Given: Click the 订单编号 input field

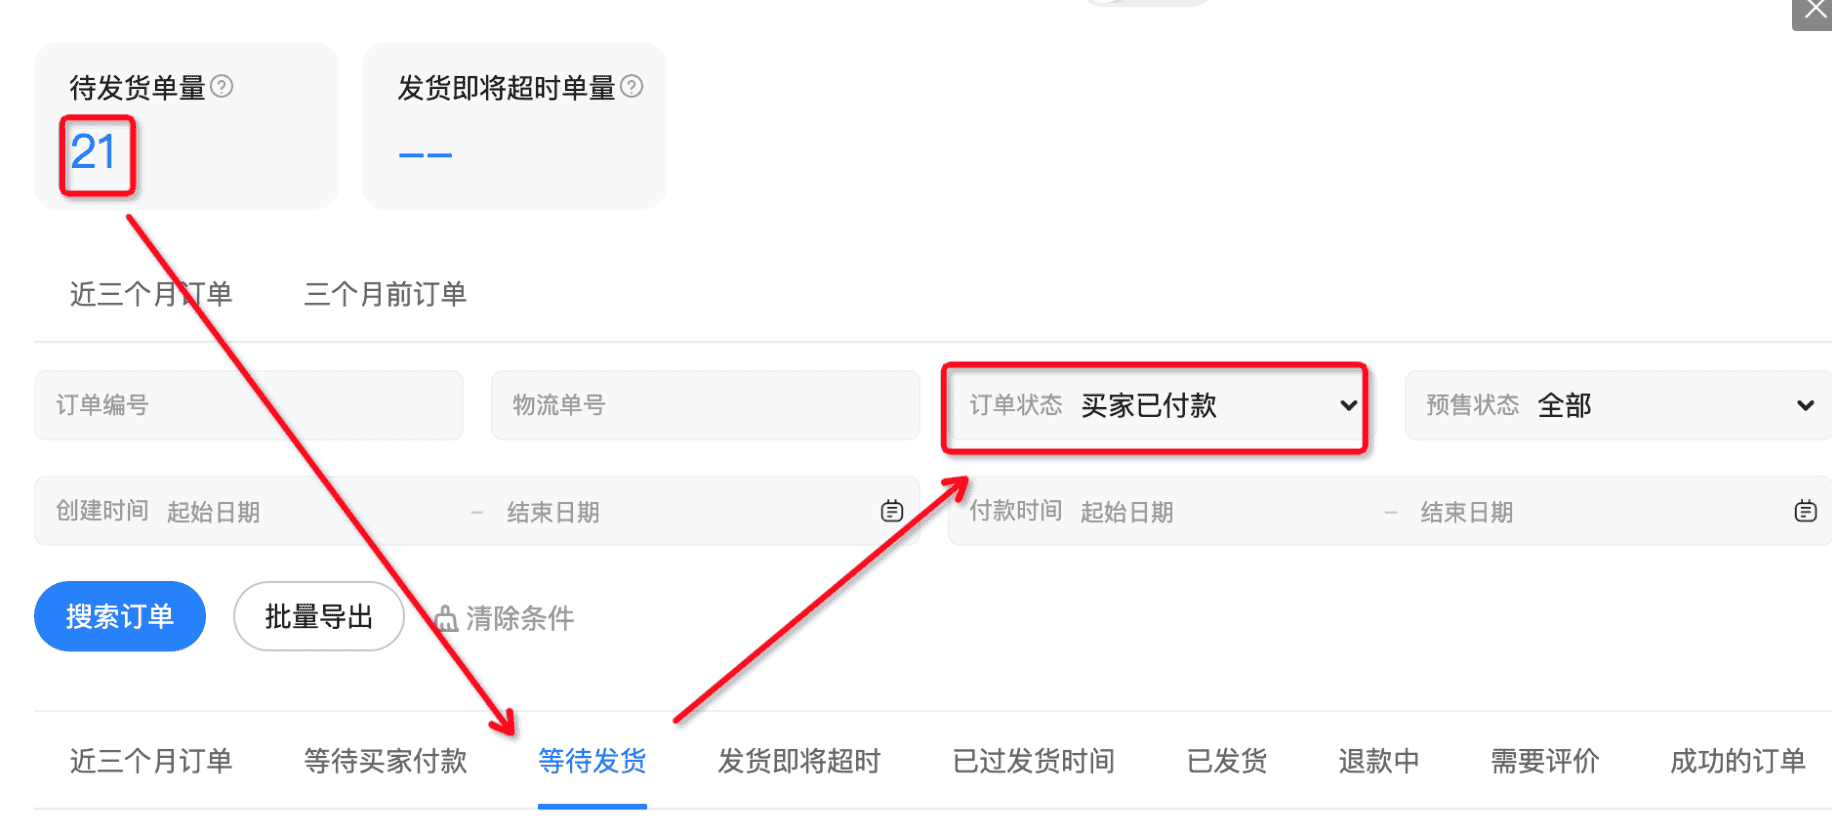Looking at the screenshot, I should [x=248, y=405].
